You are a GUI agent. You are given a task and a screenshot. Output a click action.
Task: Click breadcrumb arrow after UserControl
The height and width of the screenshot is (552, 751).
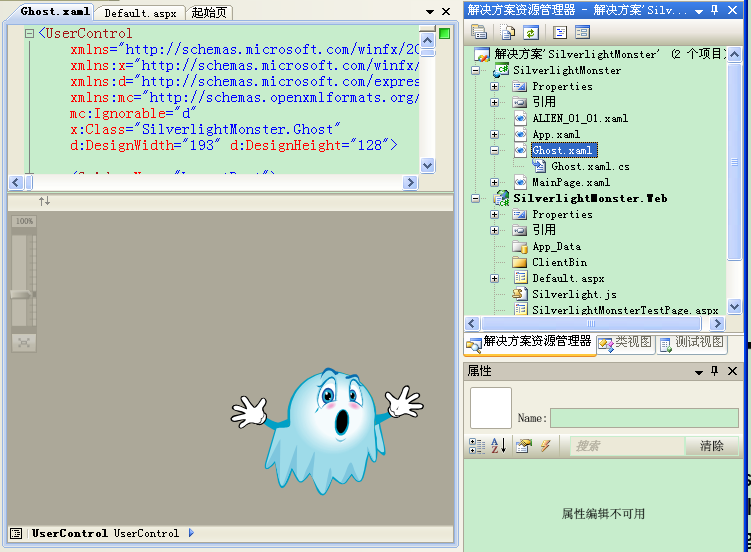pyautogui.click(x=191, y=533)
